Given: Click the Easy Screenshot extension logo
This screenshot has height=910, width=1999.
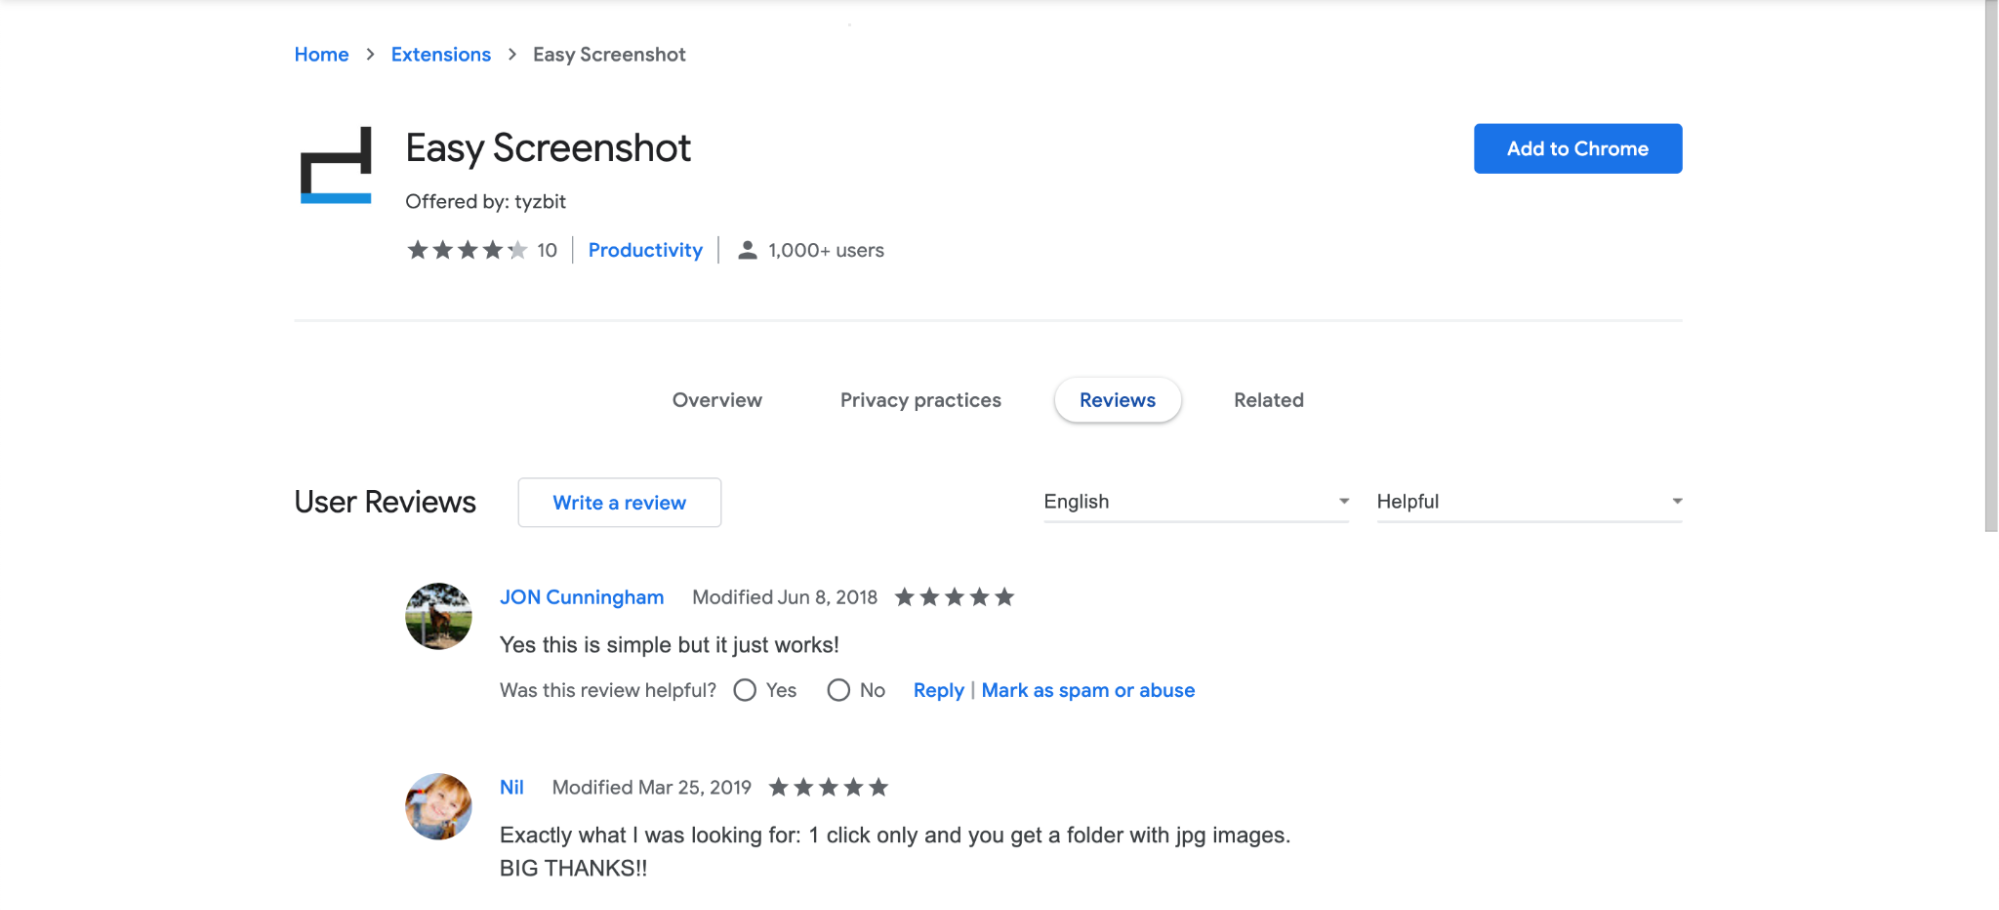Looking at the screenshot, I should click(x=336, y=165).
